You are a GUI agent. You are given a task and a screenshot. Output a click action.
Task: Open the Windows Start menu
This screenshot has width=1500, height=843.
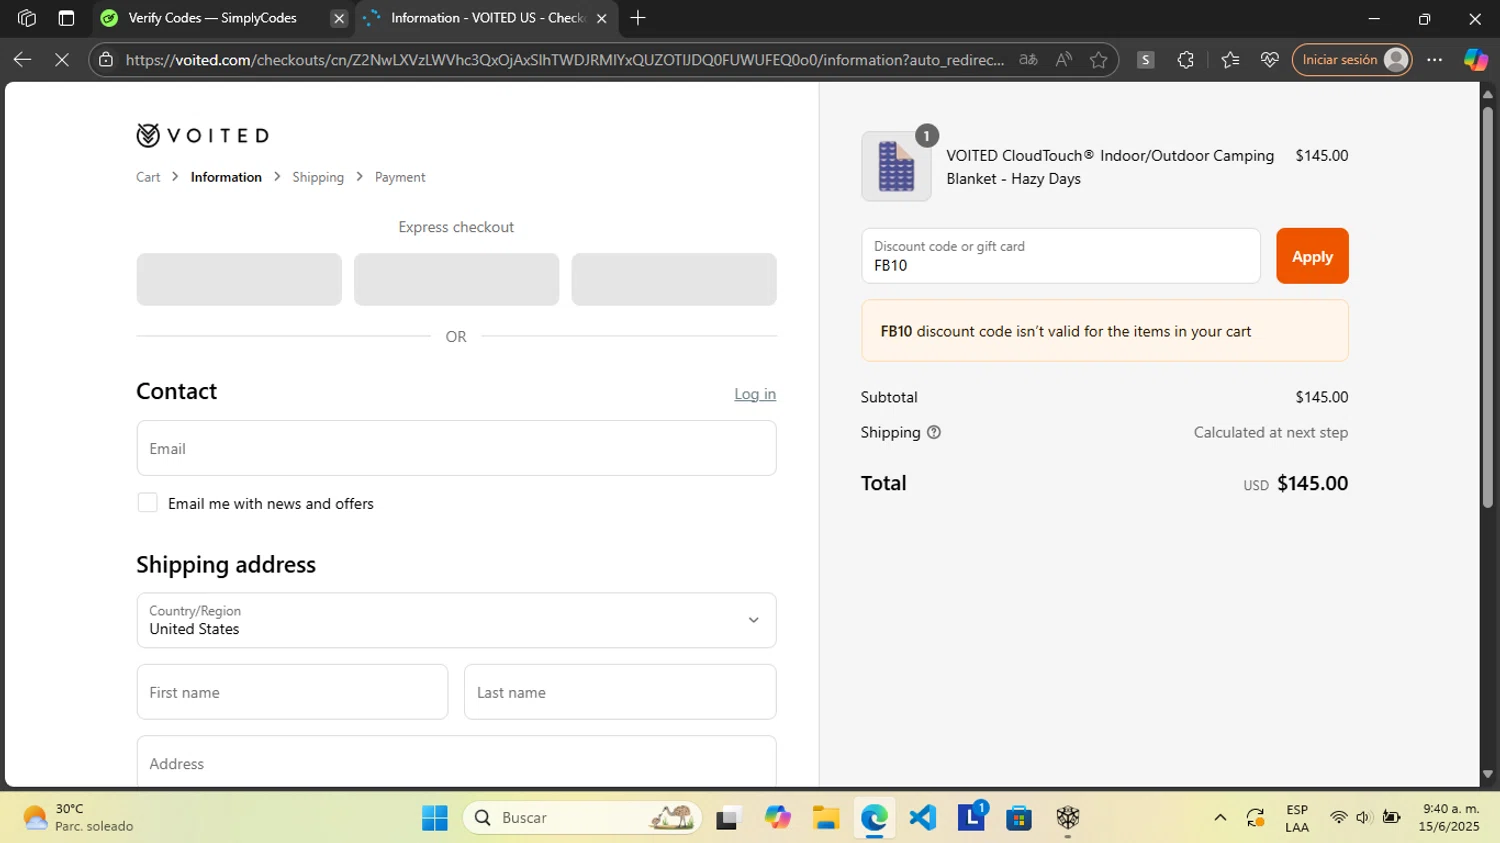[435, 818]
